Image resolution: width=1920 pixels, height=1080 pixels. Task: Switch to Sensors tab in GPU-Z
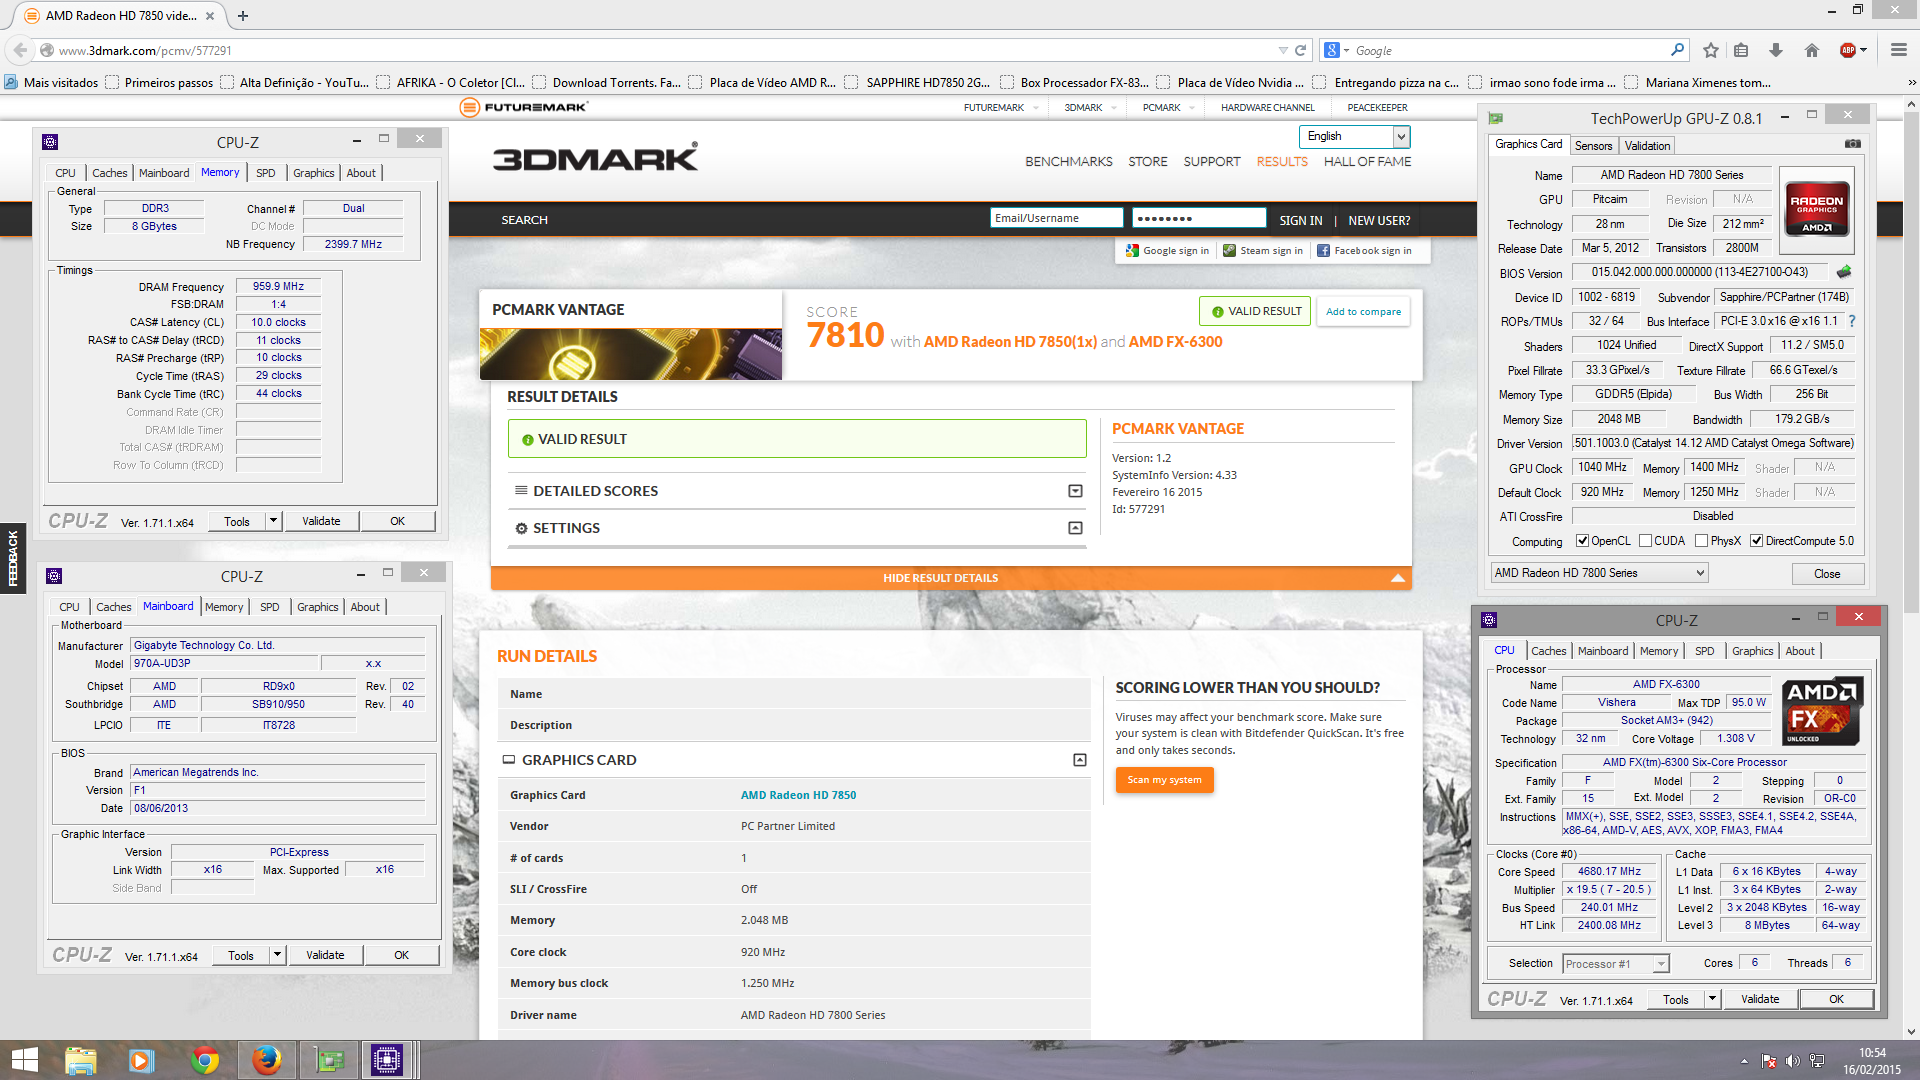tap(1593, 146)
